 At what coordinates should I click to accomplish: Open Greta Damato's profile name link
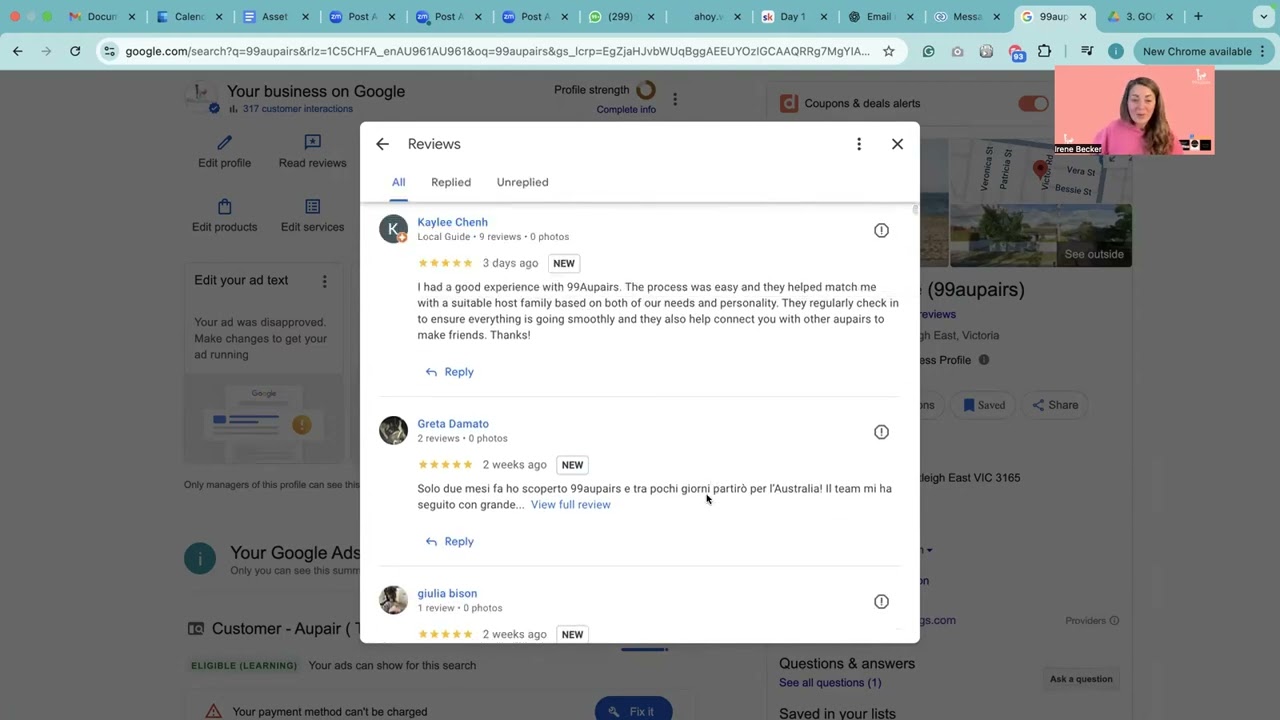(453, 424)
